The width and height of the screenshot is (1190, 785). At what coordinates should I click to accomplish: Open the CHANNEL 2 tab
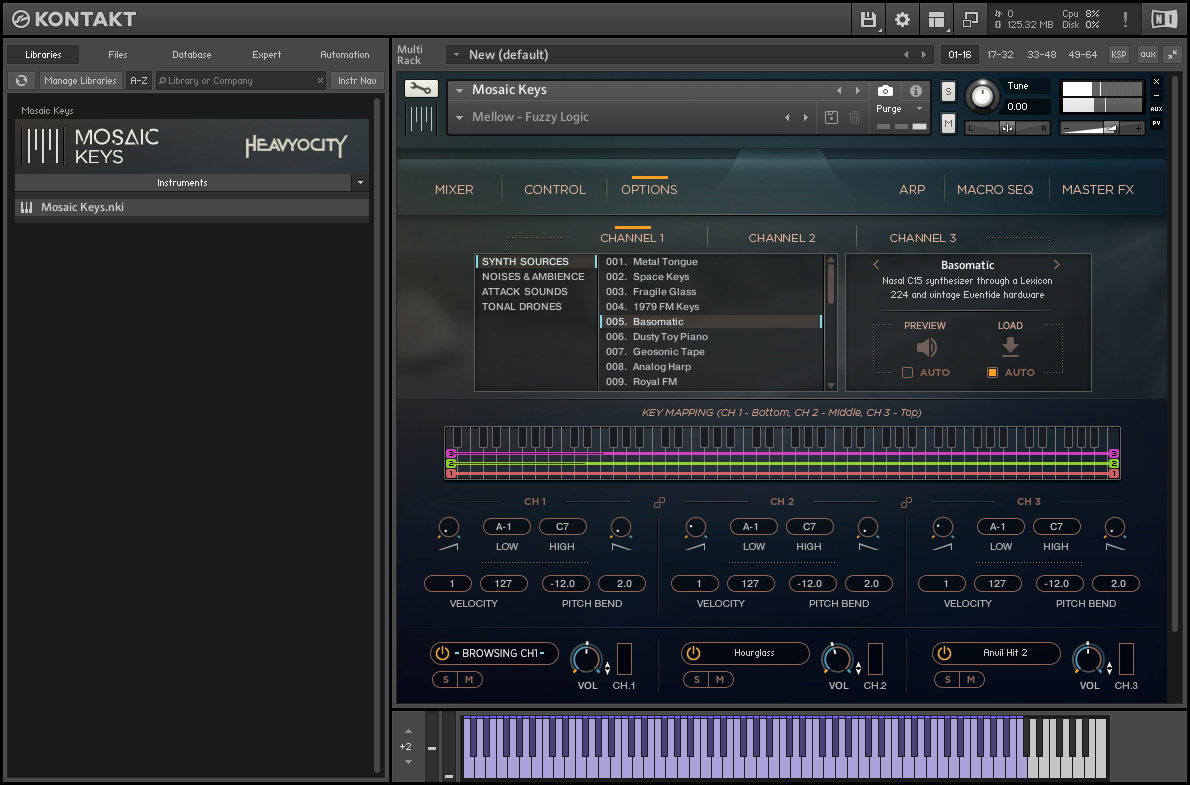pos(781,238)
